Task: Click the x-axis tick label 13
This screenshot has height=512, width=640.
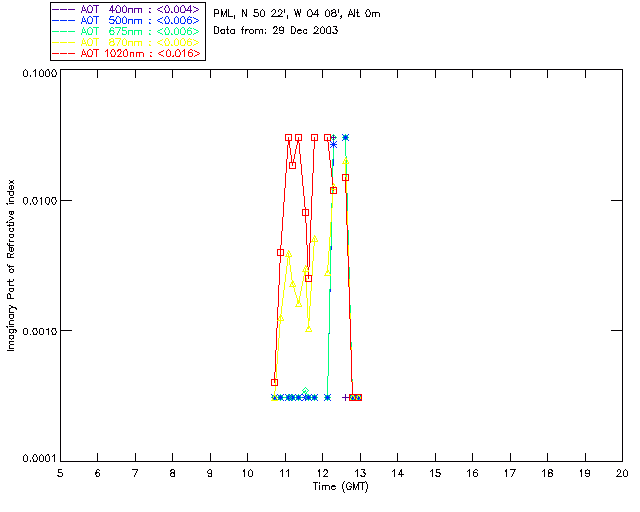Action: pos(360,473)
